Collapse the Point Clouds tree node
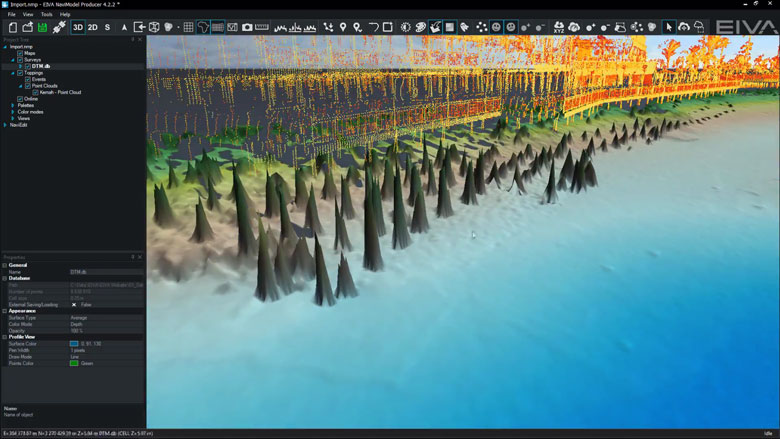 pos(20,86)
